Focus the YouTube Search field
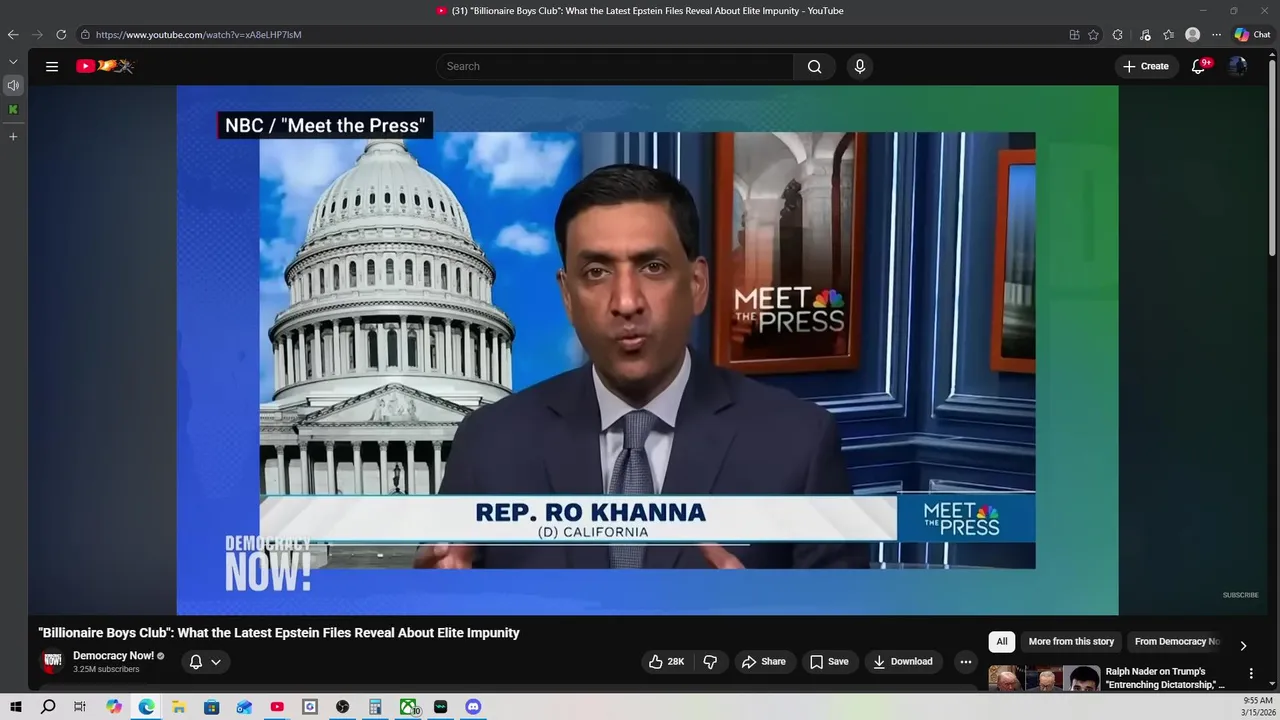 [x=615, y=66]
